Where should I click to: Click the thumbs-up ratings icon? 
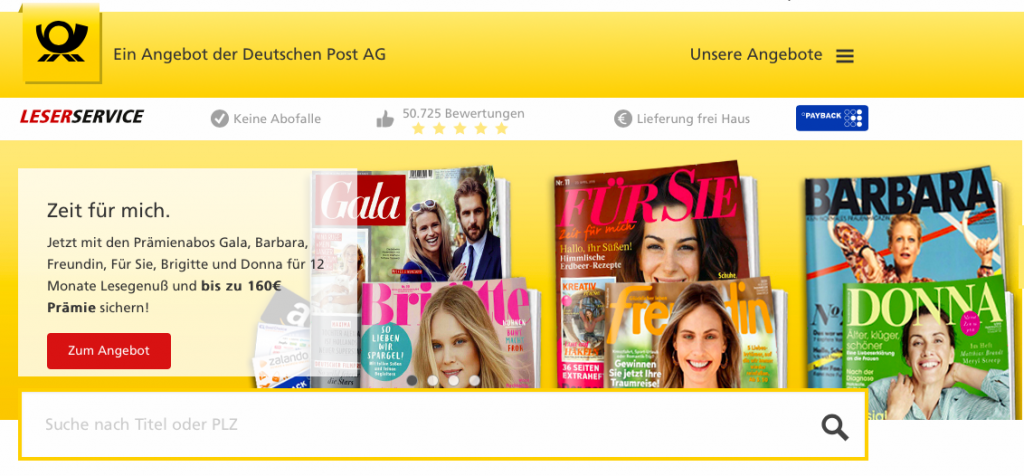point(385,119)
